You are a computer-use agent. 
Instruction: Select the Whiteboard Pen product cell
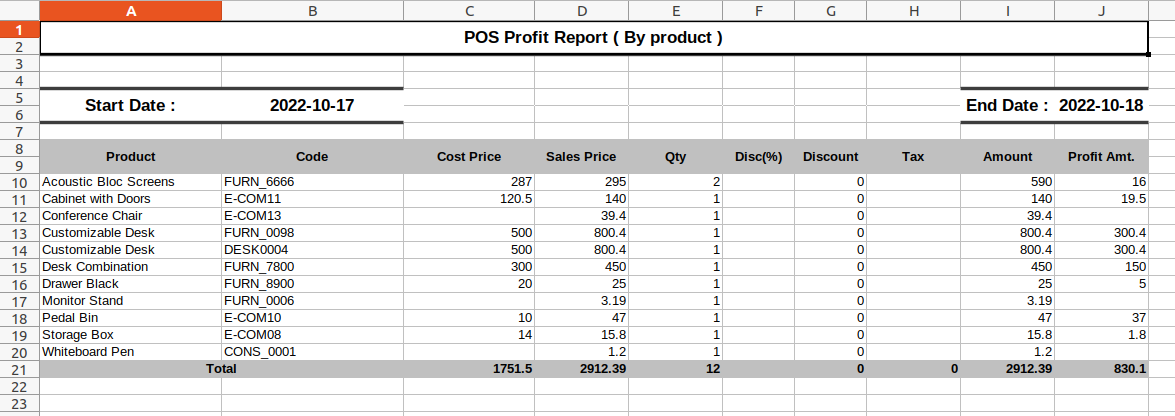(130, 352)
